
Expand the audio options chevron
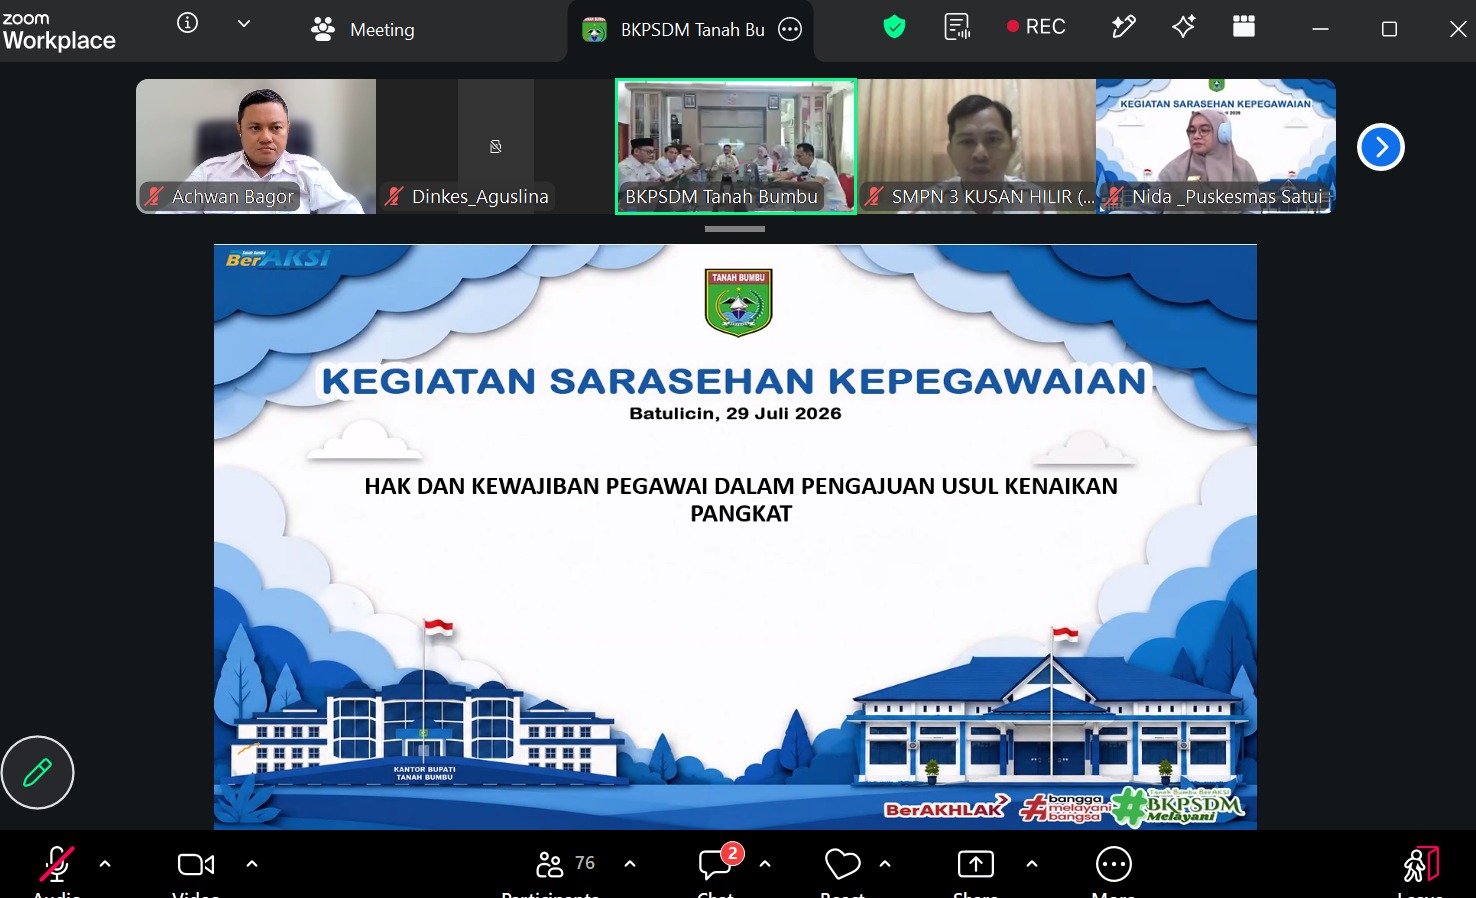click(105, 864)
